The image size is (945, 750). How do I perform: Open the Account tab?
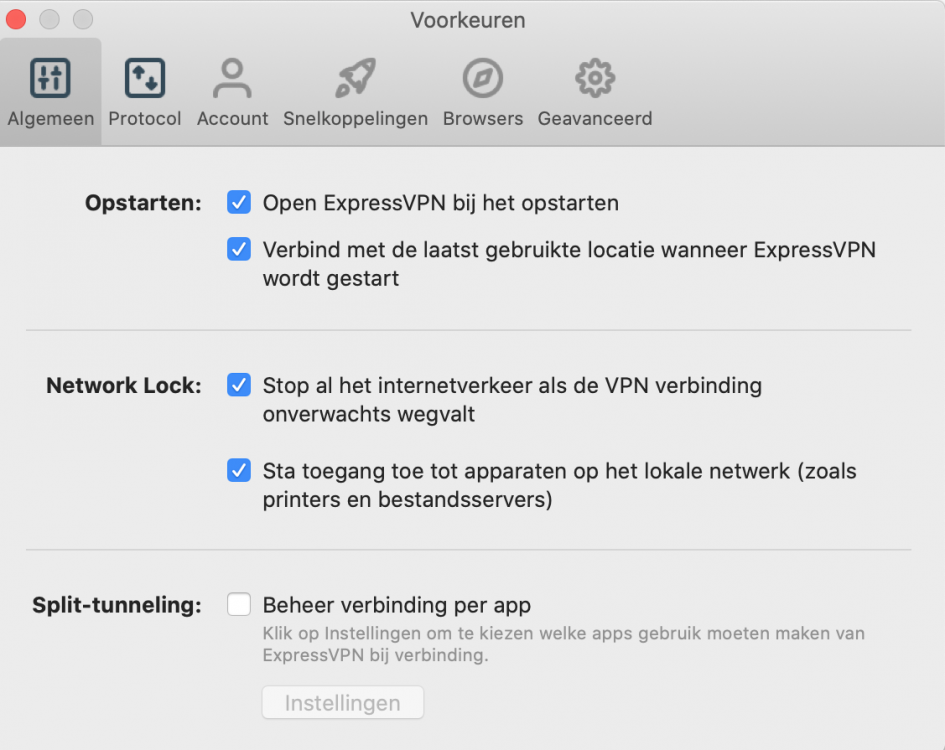point(232,90)
